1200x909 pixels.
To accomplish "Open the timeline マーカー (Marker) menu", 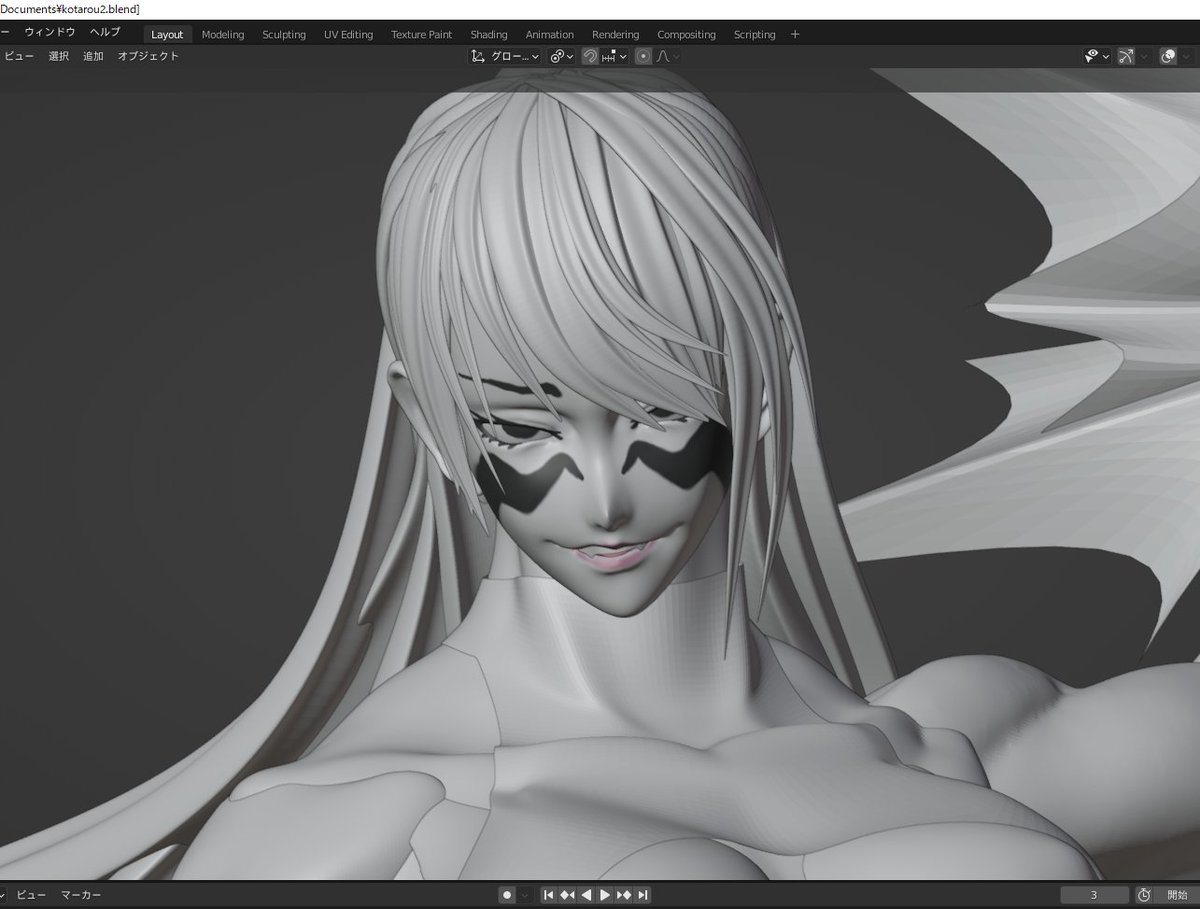I will tap(81, 895).
